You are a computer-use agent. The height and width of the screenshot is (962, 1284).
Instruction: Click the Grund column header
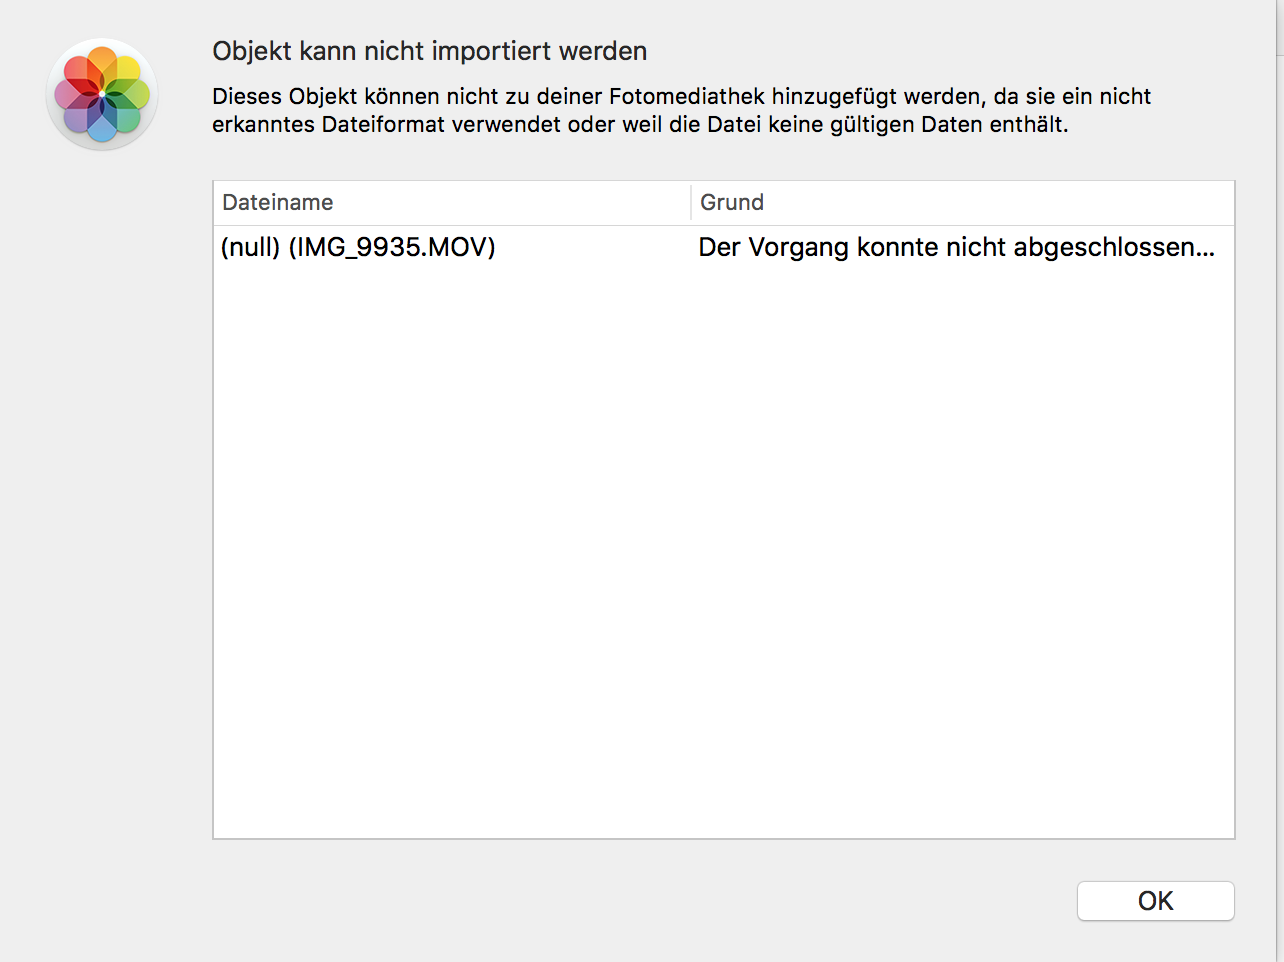(x=732, y=202)
